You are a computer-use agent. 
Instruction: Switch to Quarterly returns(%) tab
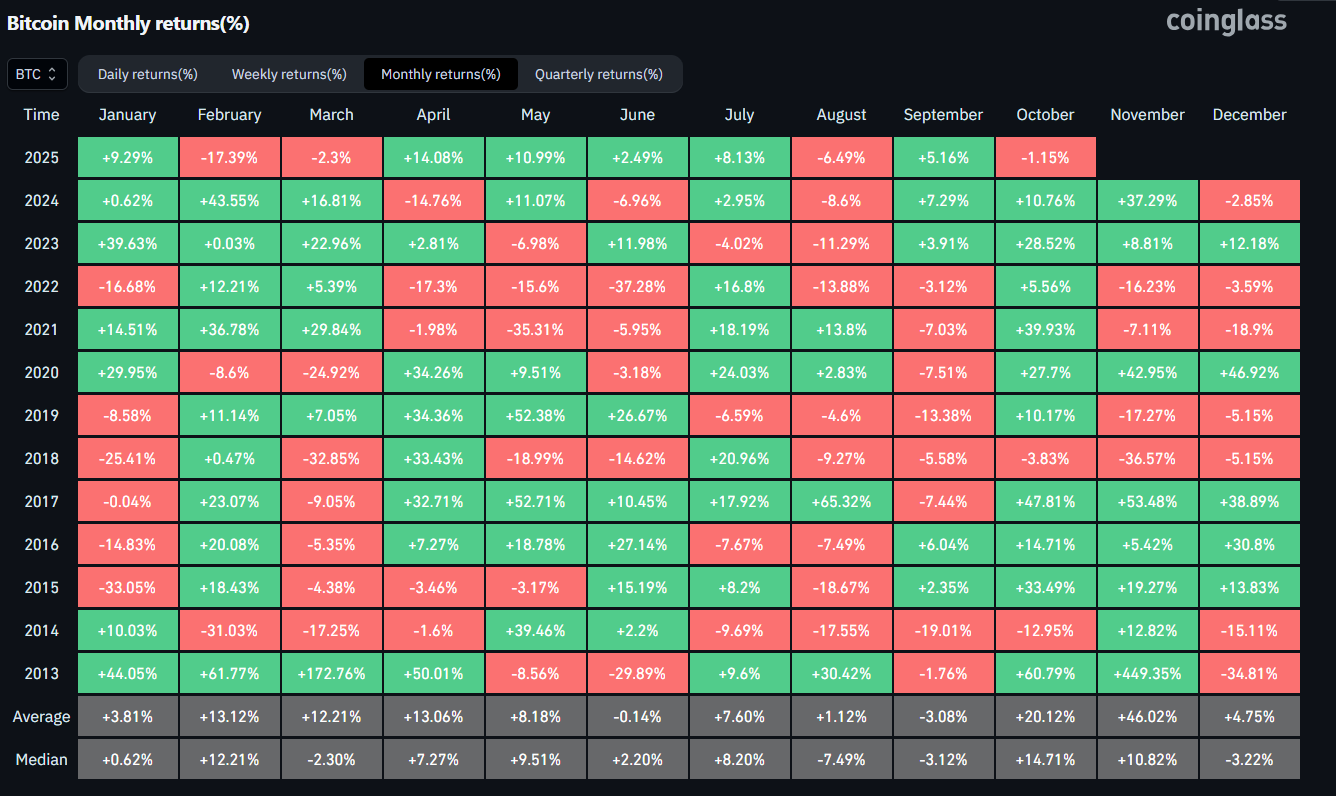click(598, 74)
